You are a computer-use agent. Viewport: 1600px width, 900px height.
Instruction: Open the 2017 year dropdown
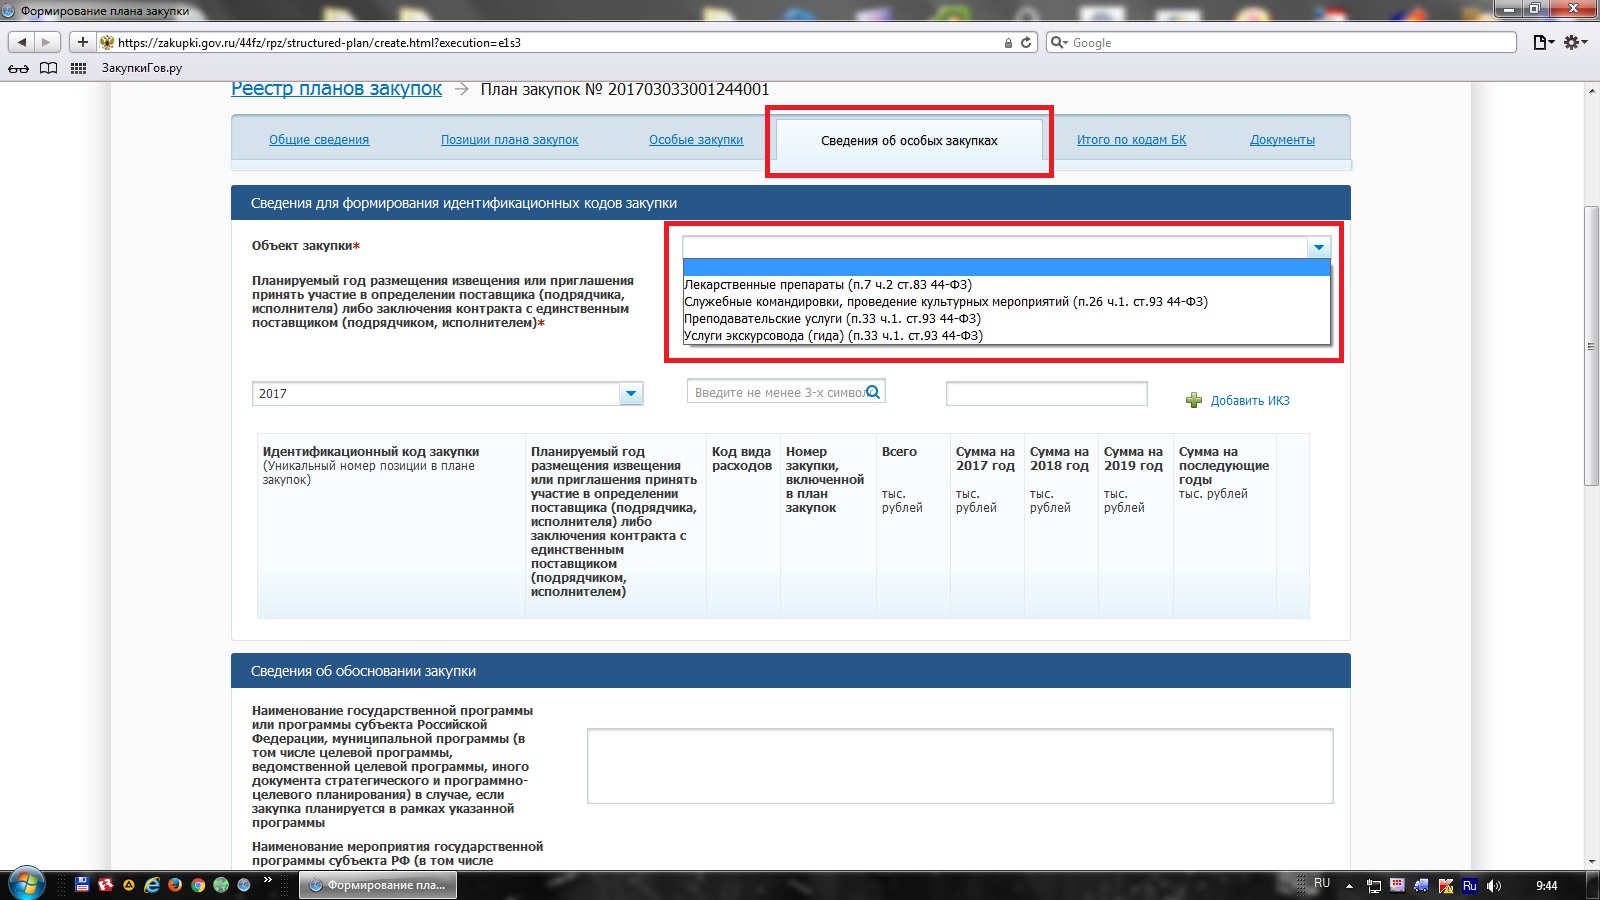[630, 394]
